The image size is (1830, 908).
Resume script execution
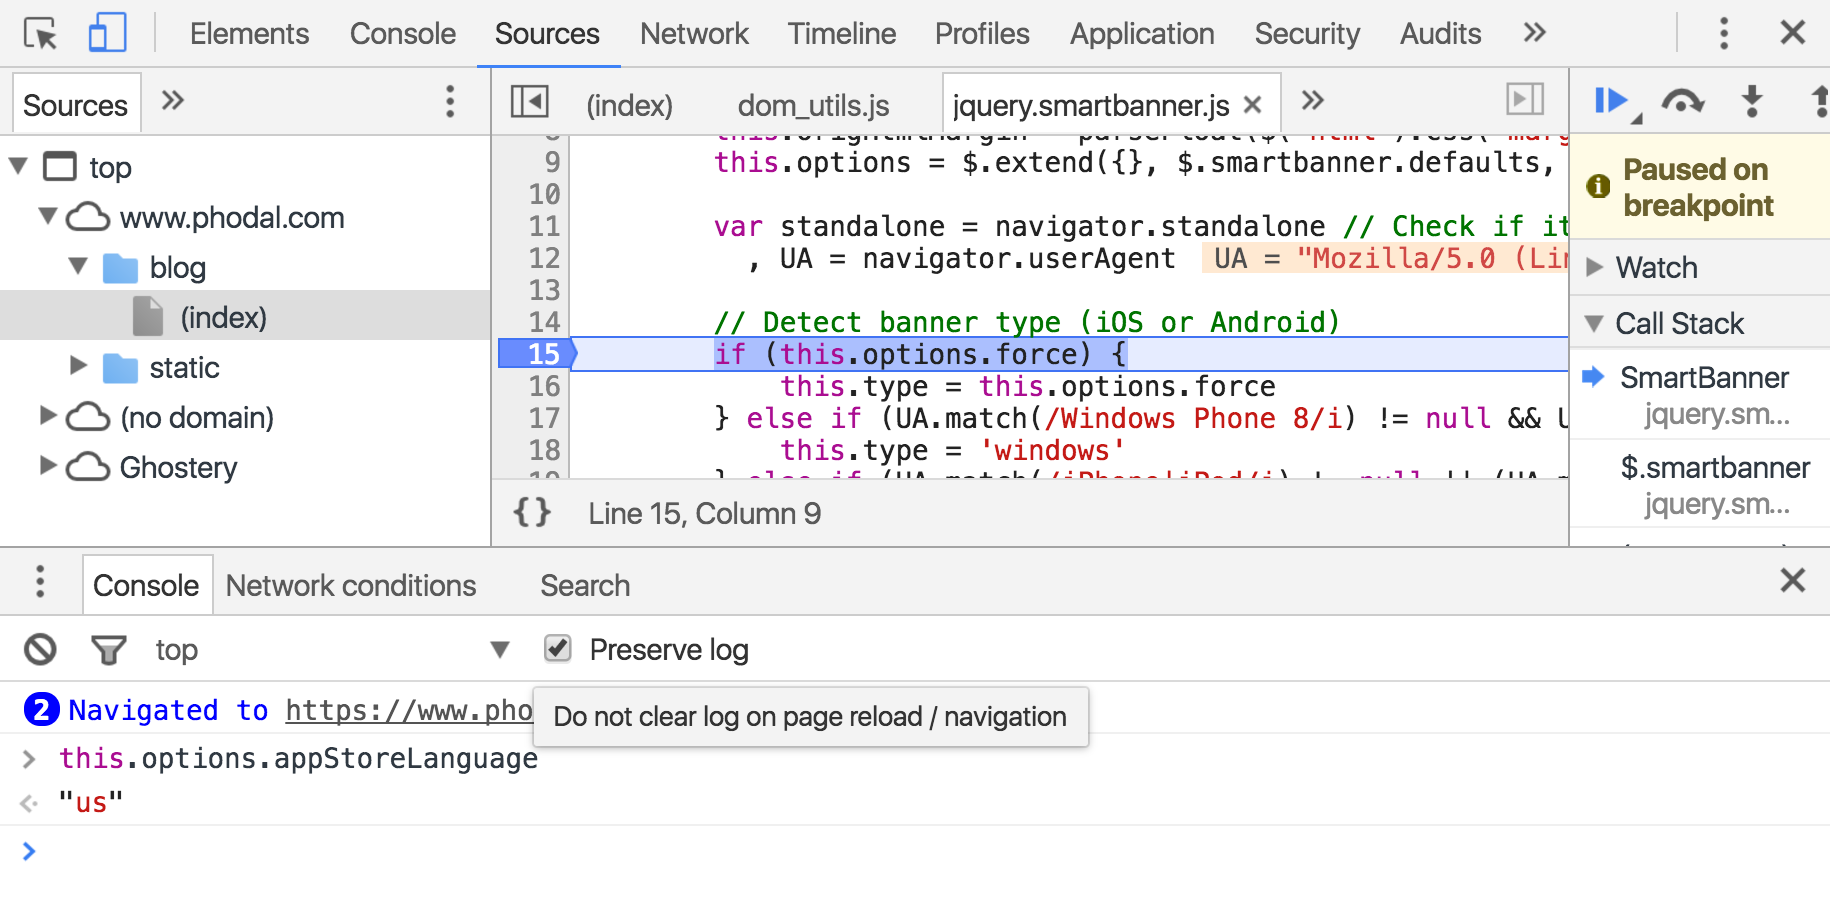coord(1611,100)
